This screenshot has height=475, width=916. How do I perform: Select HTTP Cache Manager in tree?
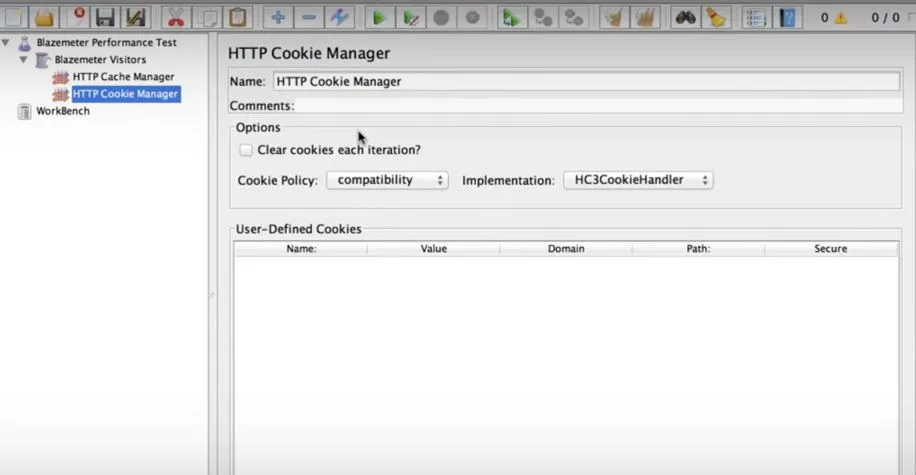click(123, 77)
